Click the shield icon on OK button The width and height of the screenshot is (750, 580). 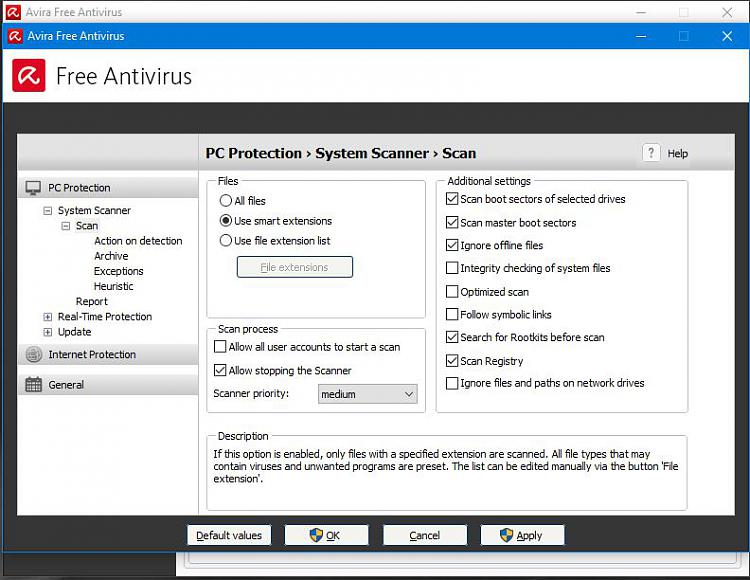(316, 535)
